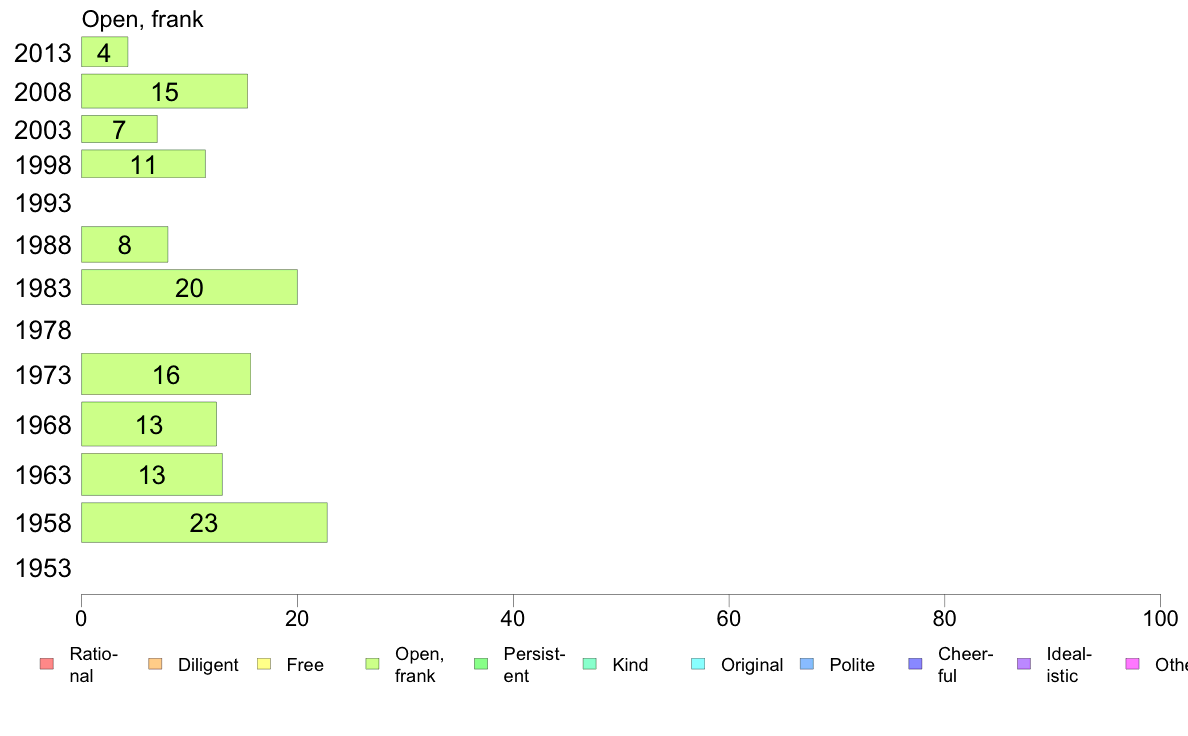Click the 40 tick on x-axis
The height and width of the screenshot is (736, 1188).
513,619
